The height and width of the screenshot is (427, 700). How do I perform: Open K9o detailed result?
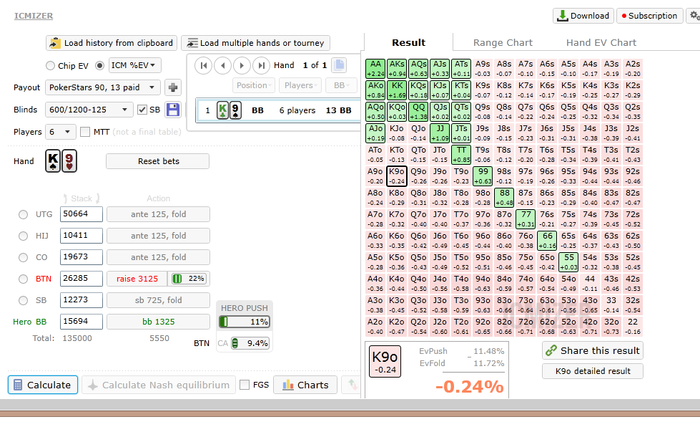pos(593,371)
